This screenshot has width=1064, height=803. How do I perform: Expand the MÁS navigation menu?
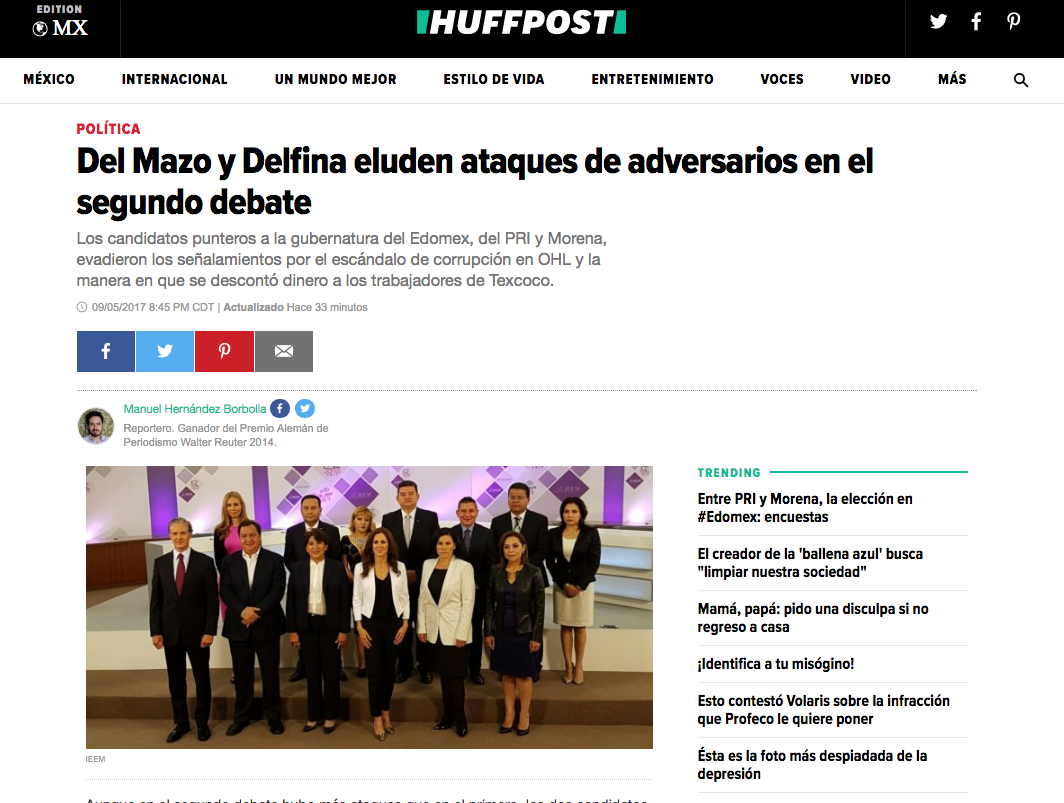point(952,79)
